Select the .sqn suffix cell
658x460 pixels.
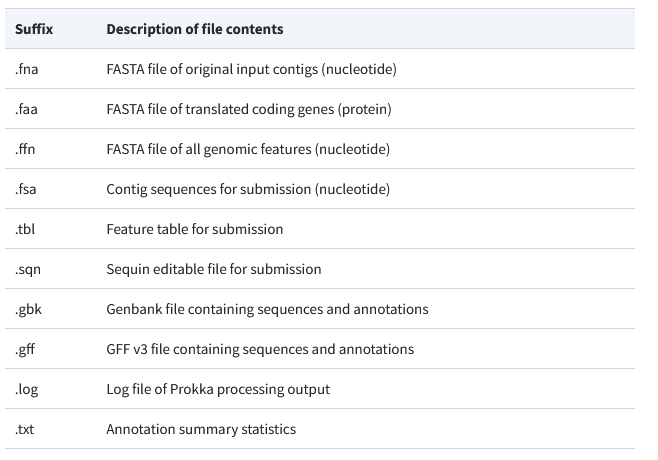pyautogui.click(x=27, y=269)
